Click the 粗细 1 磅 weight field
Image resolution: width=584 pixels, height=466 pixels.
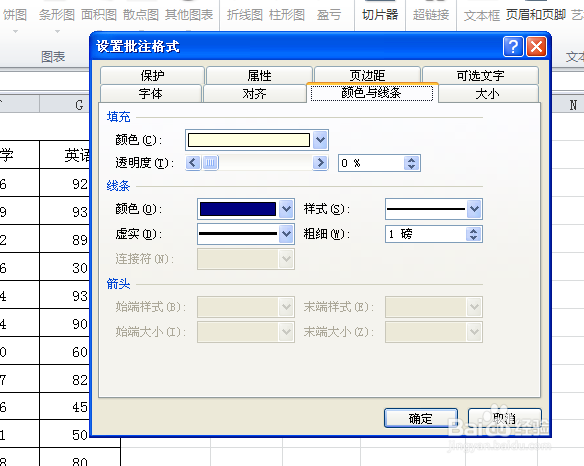426,234
